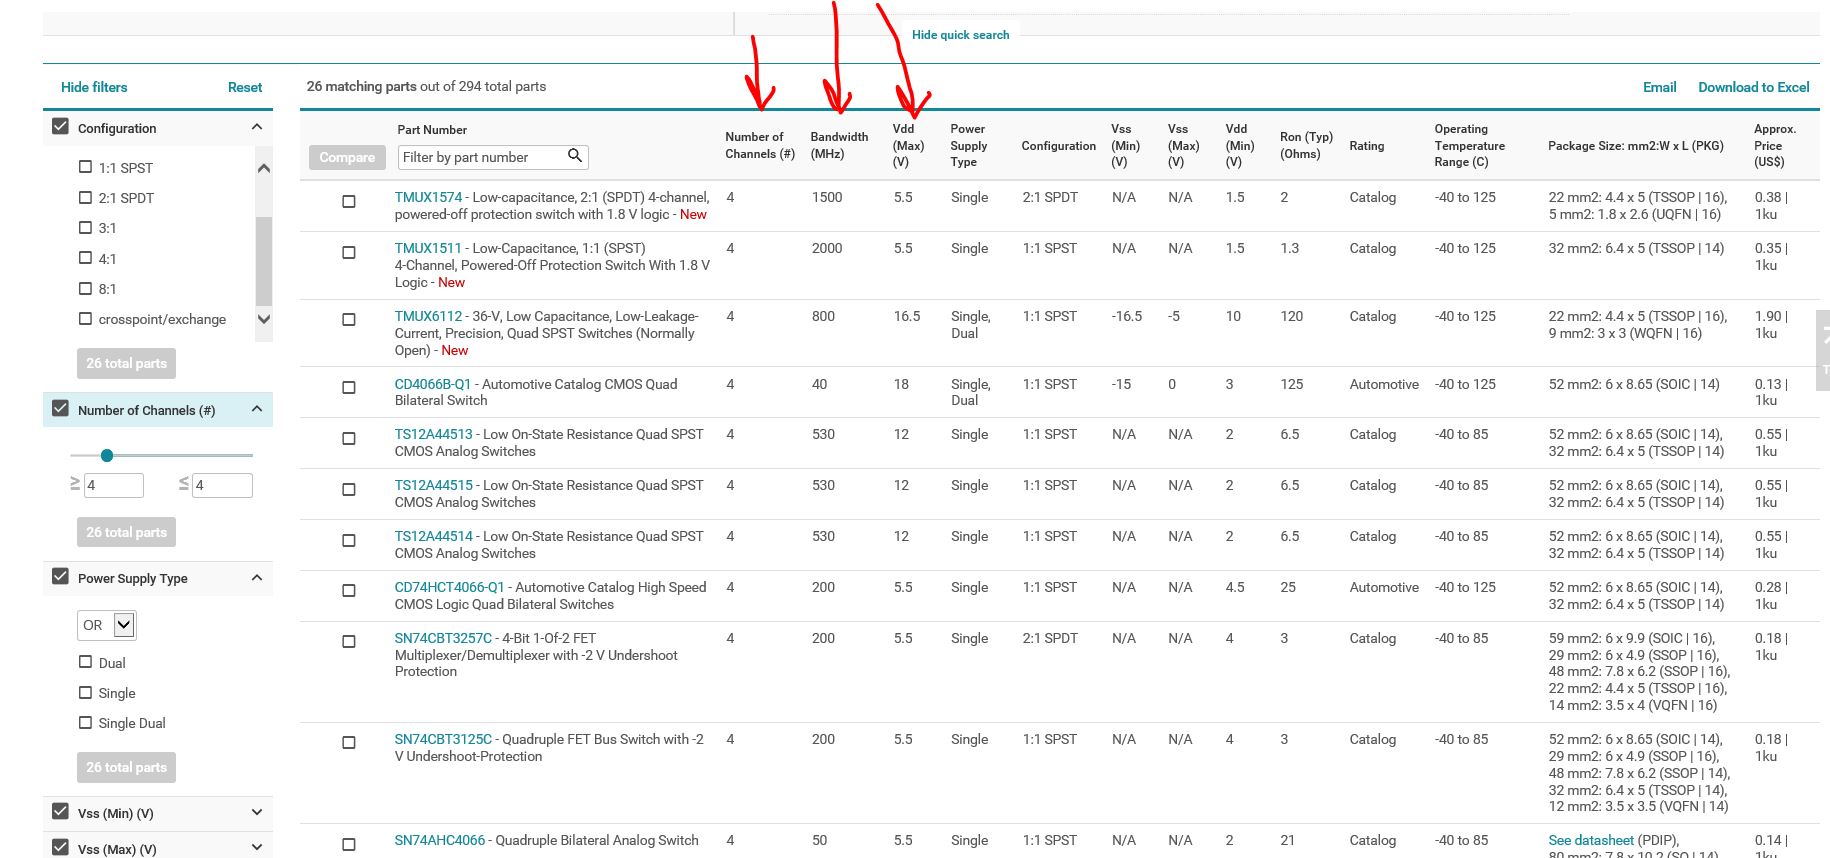Viewport: 1830px width, 858px height.
Task: Check the 2:1 SPDT configuration option
Action: coord(85,197)
